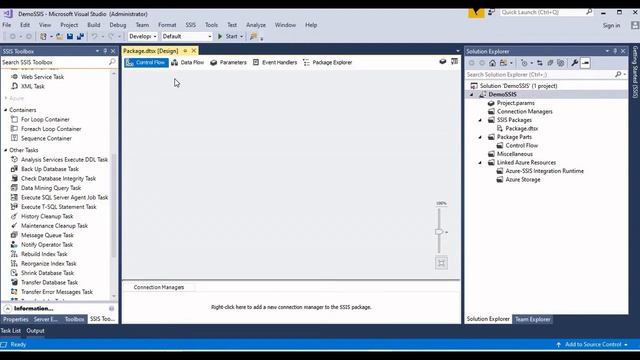This screenshot has height=360, width=640.
Task: Click Add to Source Control
Action: tap(592, 344)
